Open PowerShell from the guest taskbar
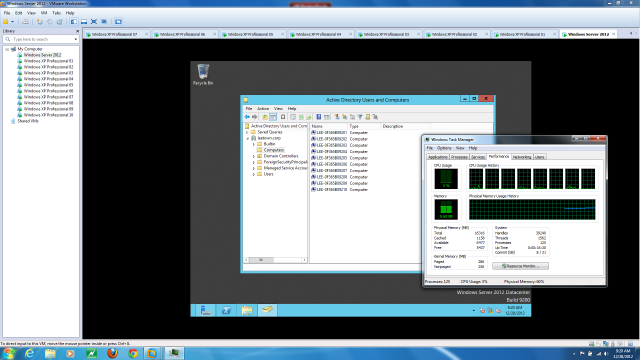Image resolution: width=640 pixels, height=360 pixels. point(226,311)
